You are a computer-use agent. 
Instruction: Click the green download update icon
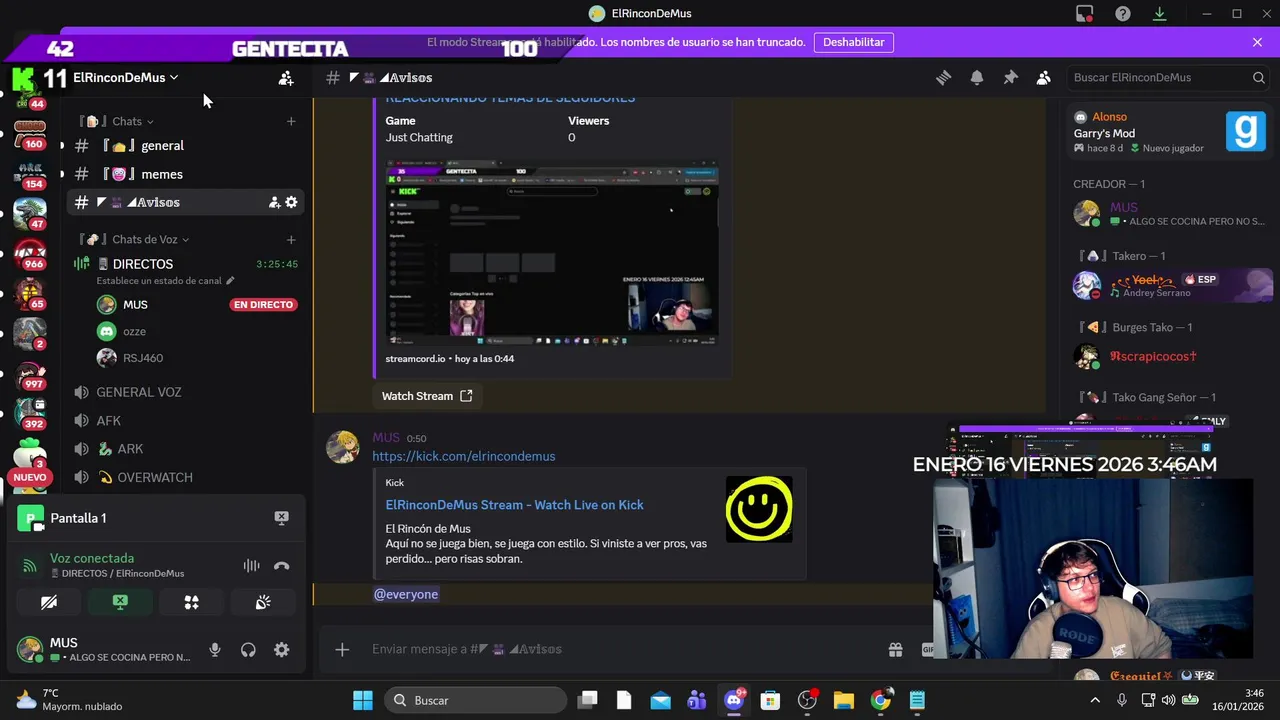1160,13
